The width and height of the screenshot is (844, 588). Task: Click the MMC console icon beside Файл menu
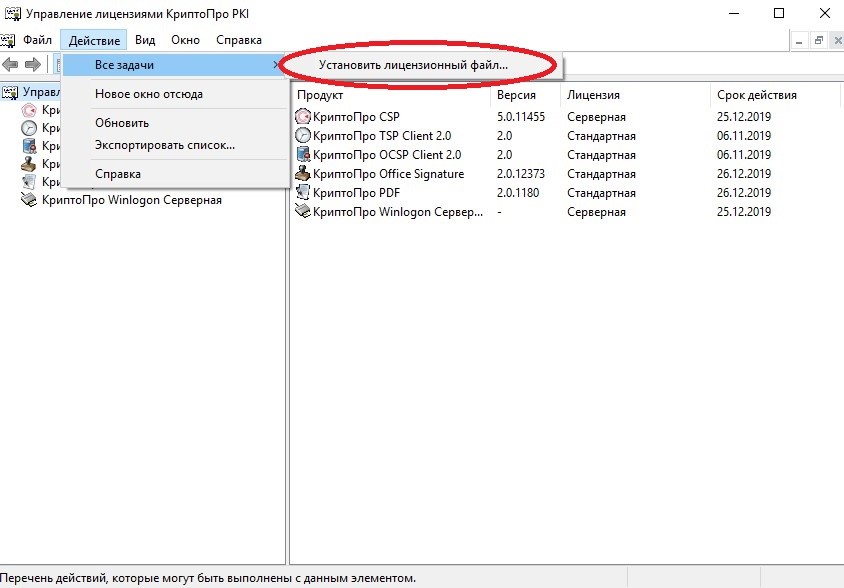8,40
